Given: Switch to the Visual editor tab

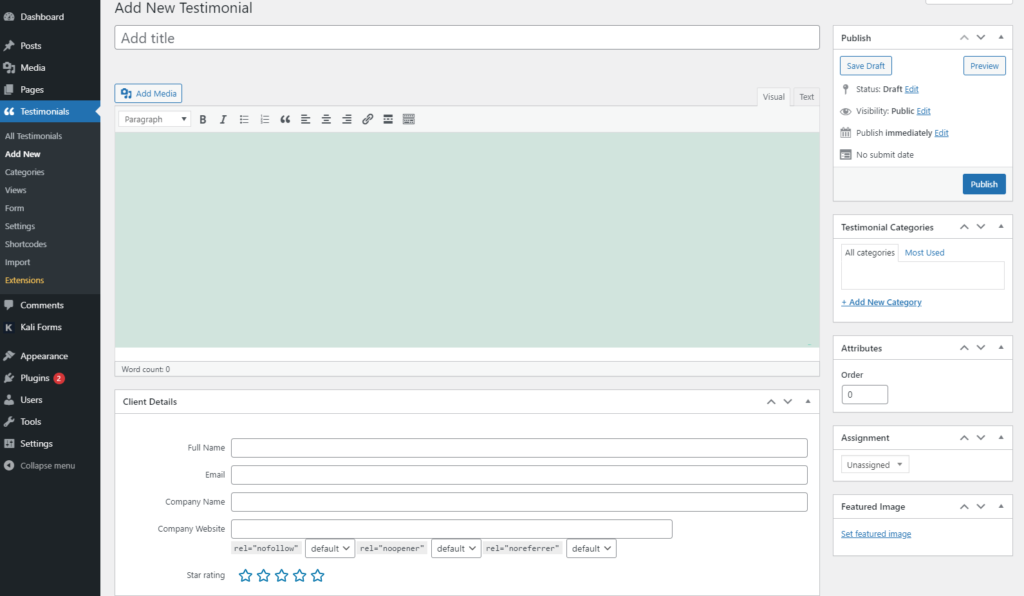Looking at the screenshot, I should 774,97.
